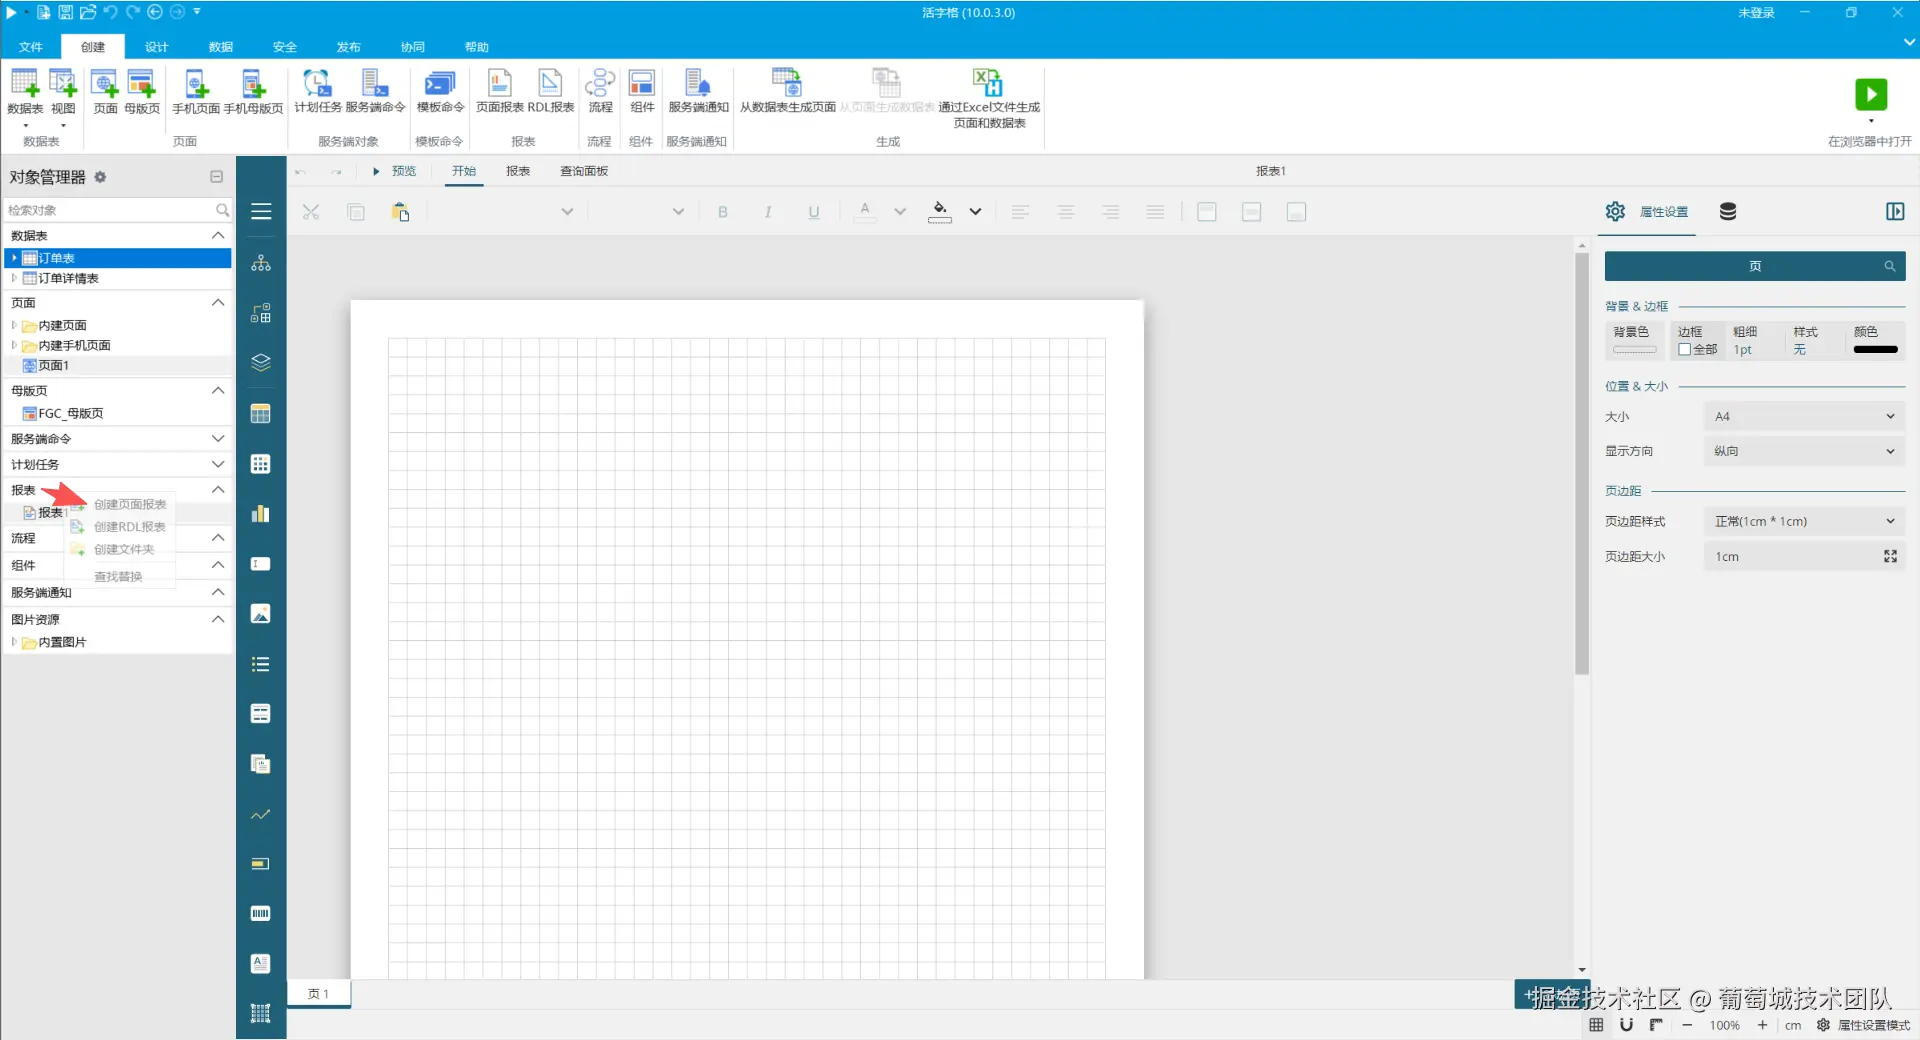Toggle underline formatting
Viewport: 1920px width, 1040px height.
(x=814, y=212)
